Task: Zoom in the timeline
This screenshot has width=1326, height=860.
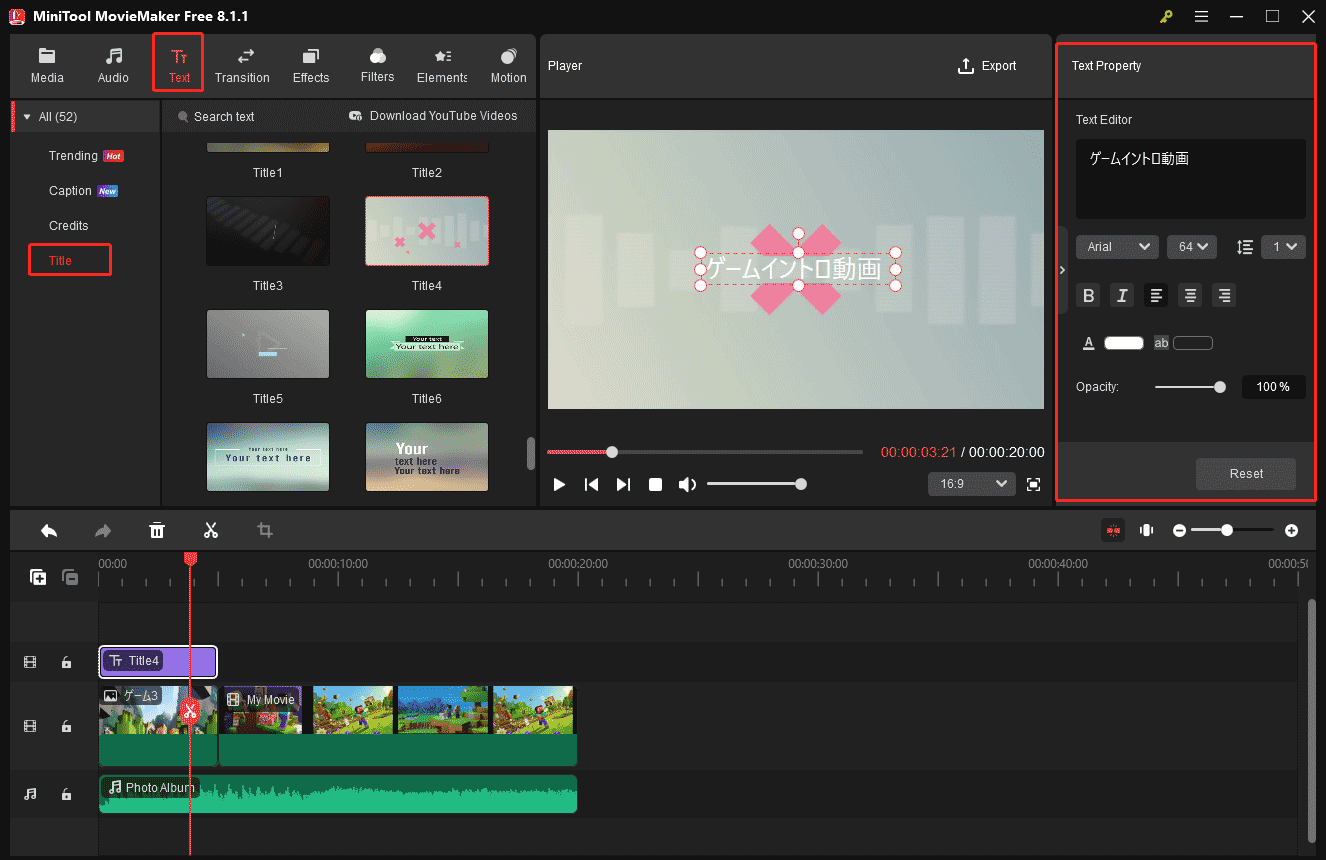Action: click(x=1291, y=530)
